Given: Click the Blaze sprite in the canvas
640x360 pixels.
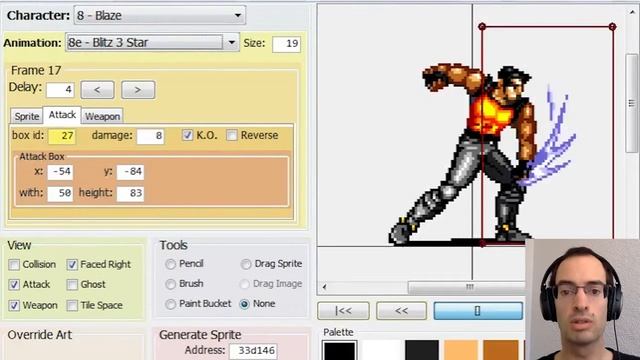Looking at the screenshot, I should coord(482,155).
